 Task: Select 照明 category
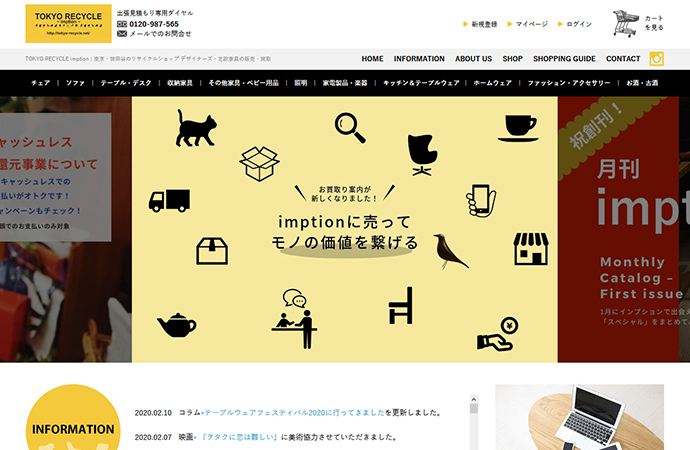[301, 83]
